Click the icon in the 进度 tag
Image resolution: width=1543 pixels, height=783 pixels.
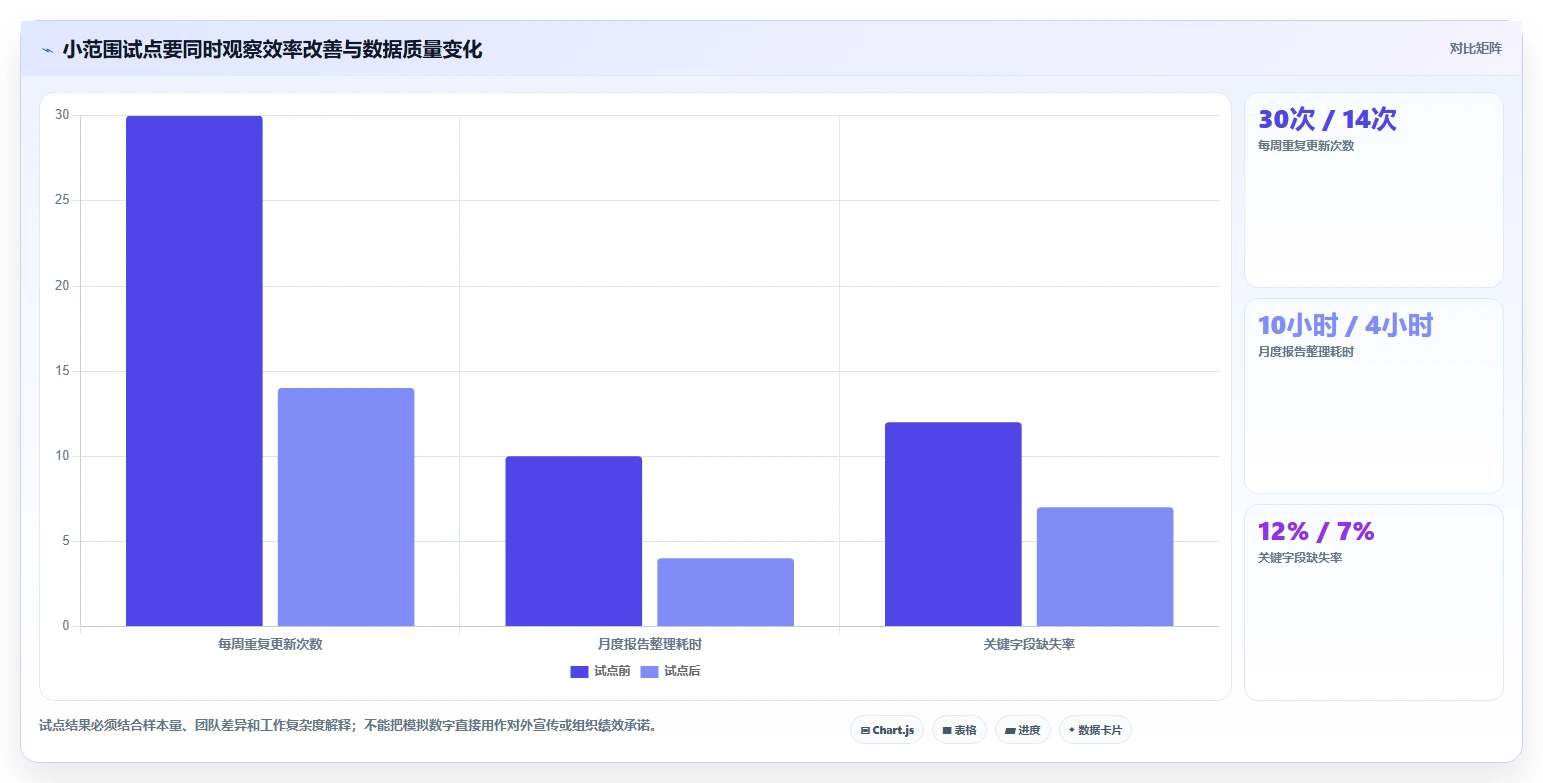pyautogui.click(x=1010, y=731)
